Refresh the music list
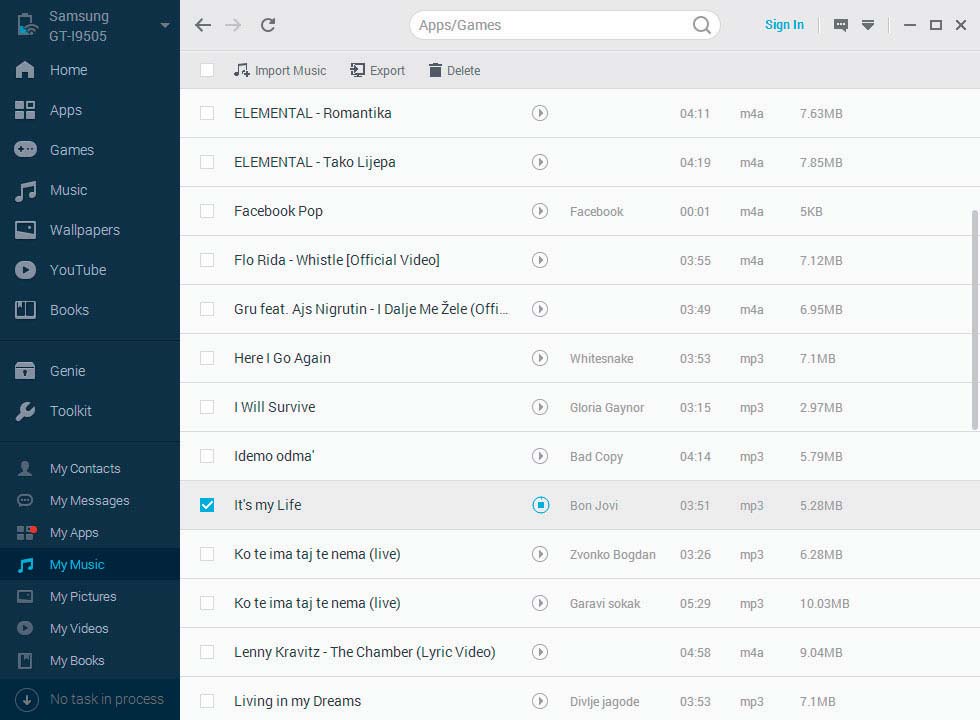The width and height of the screenshot is (980, 720). [x=268, y=25]
